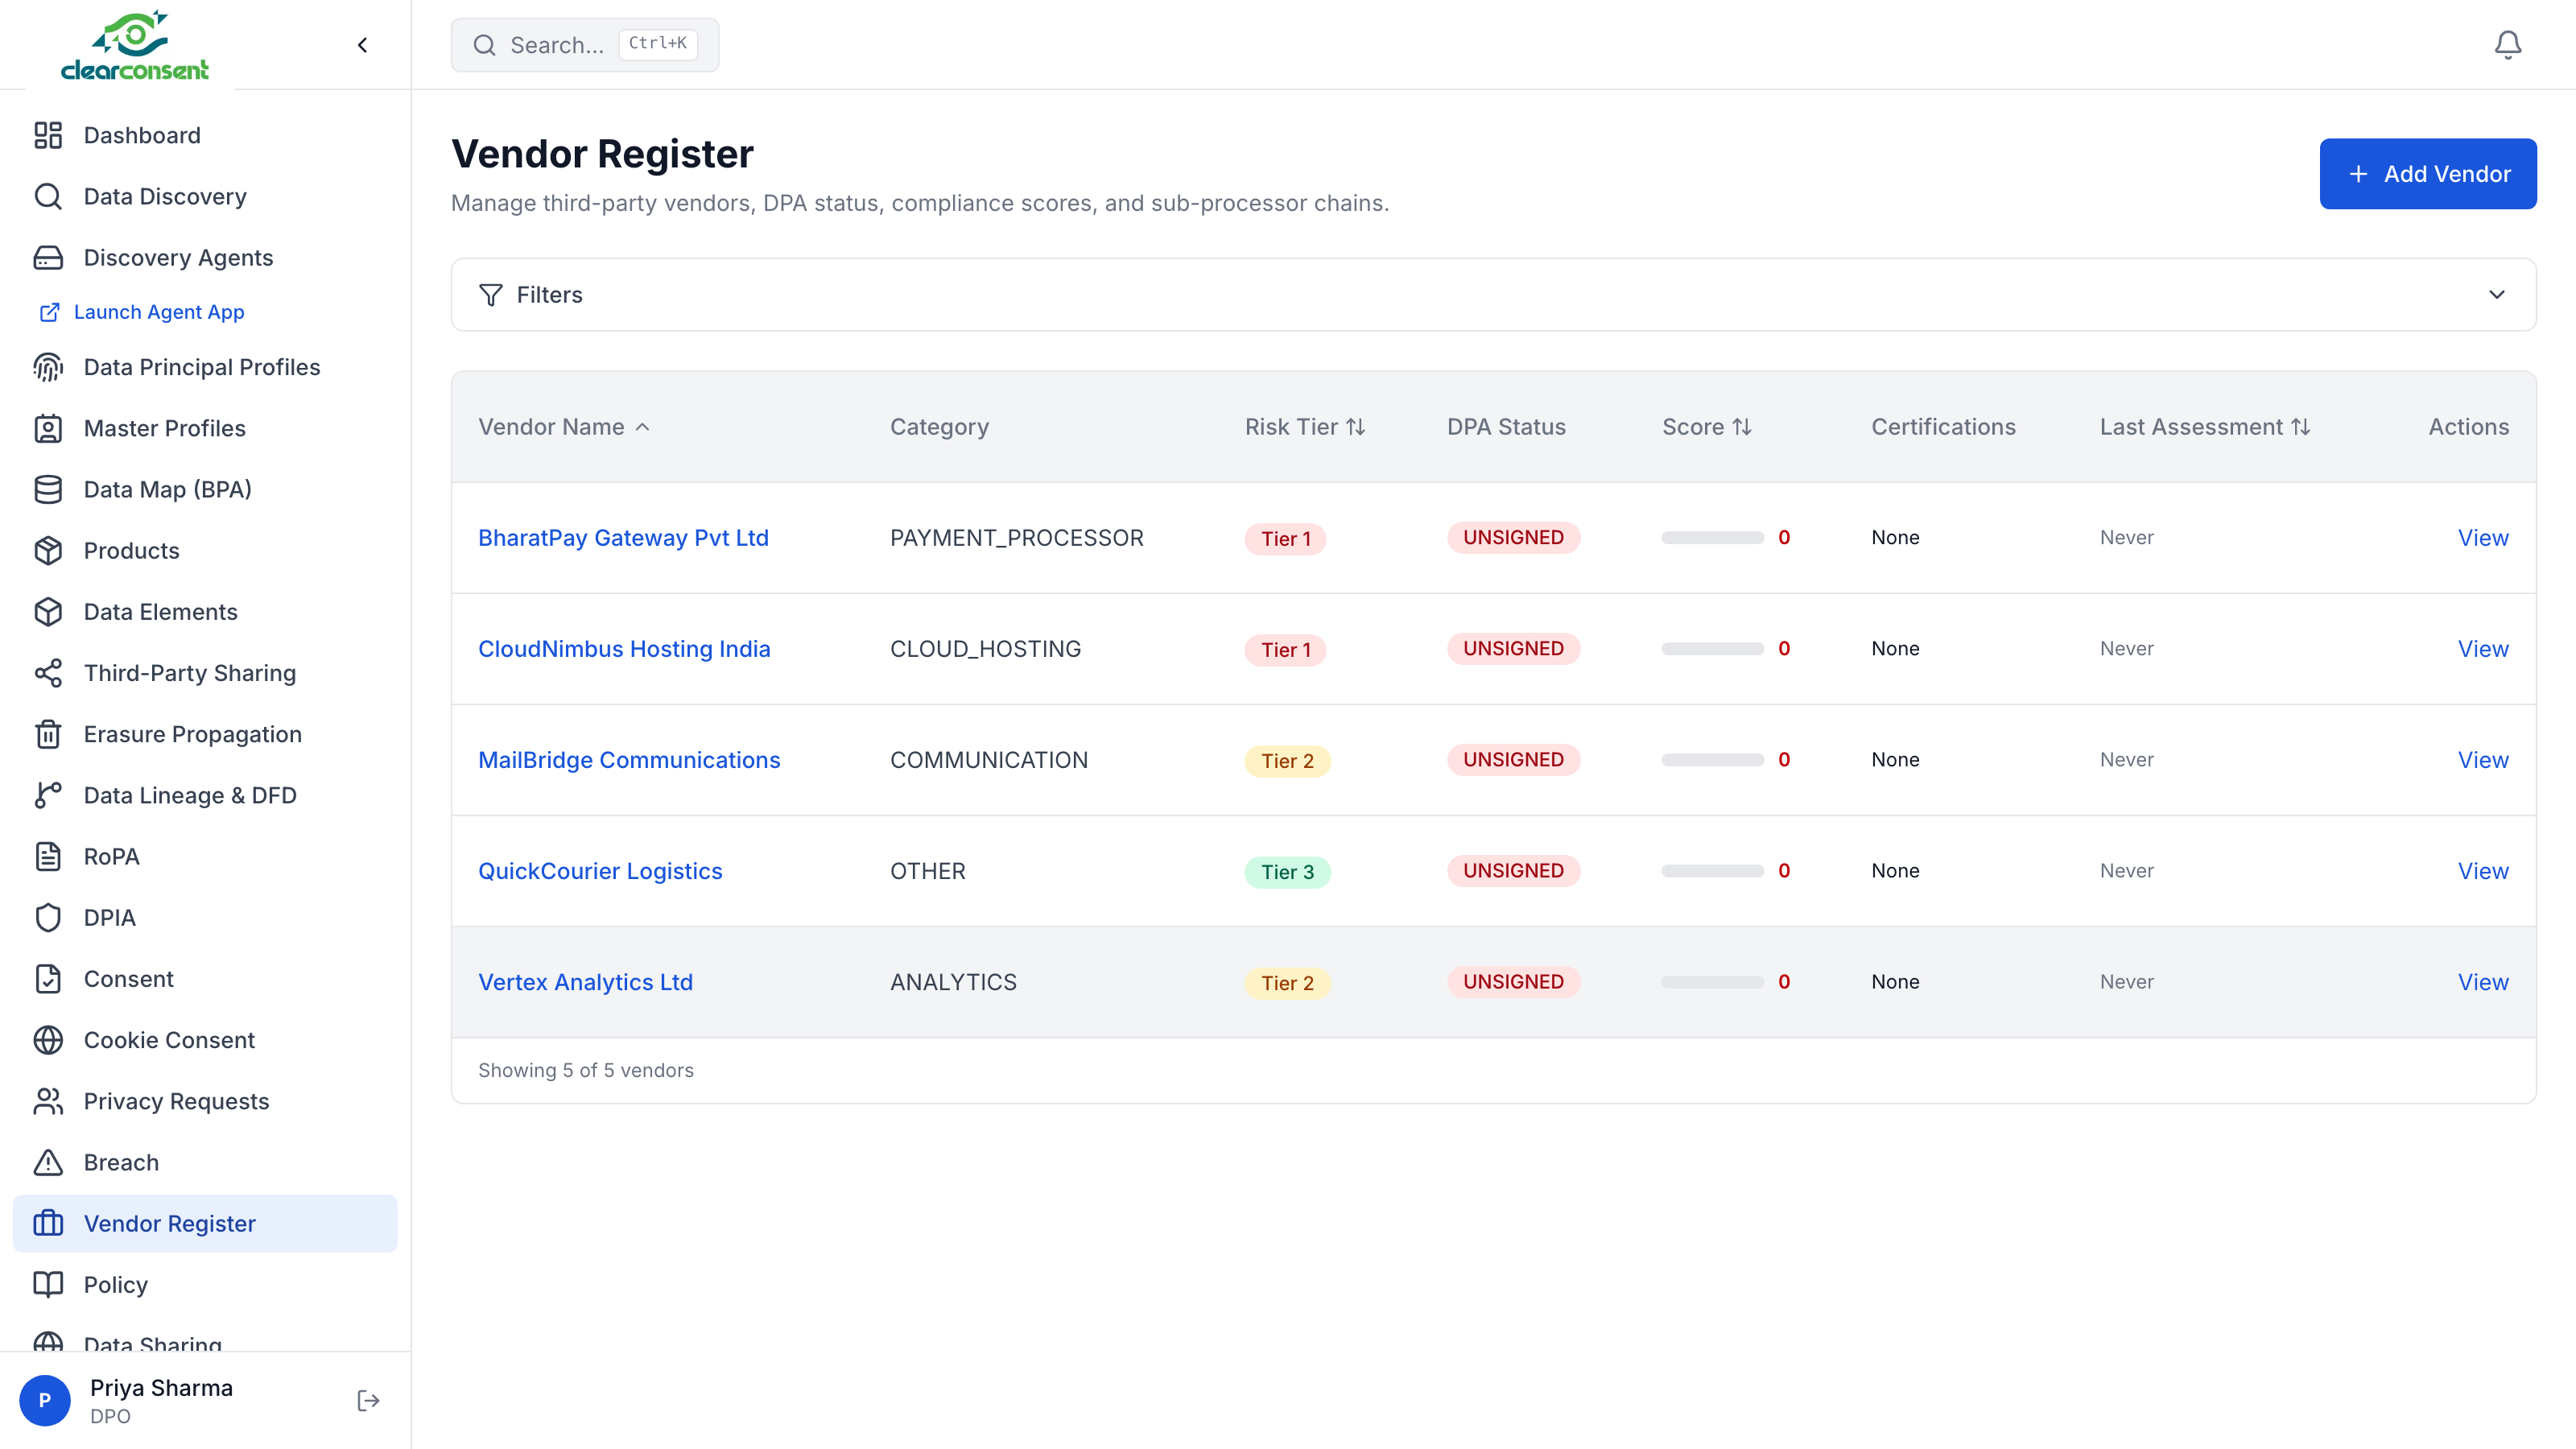Click the Discovery Agents drive icon
Screen dimensions: 2576x1449
pos(48,257)
